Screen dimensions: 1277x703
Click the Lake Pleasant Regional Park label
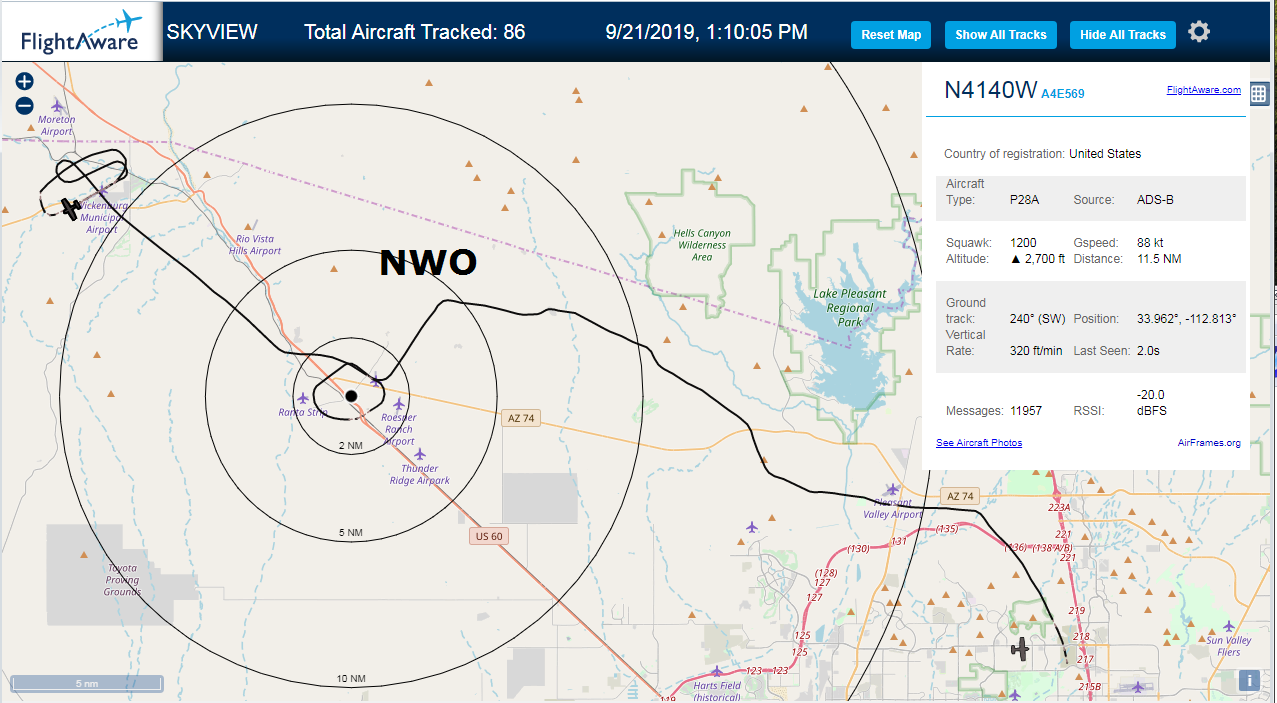tap(849, 308)
